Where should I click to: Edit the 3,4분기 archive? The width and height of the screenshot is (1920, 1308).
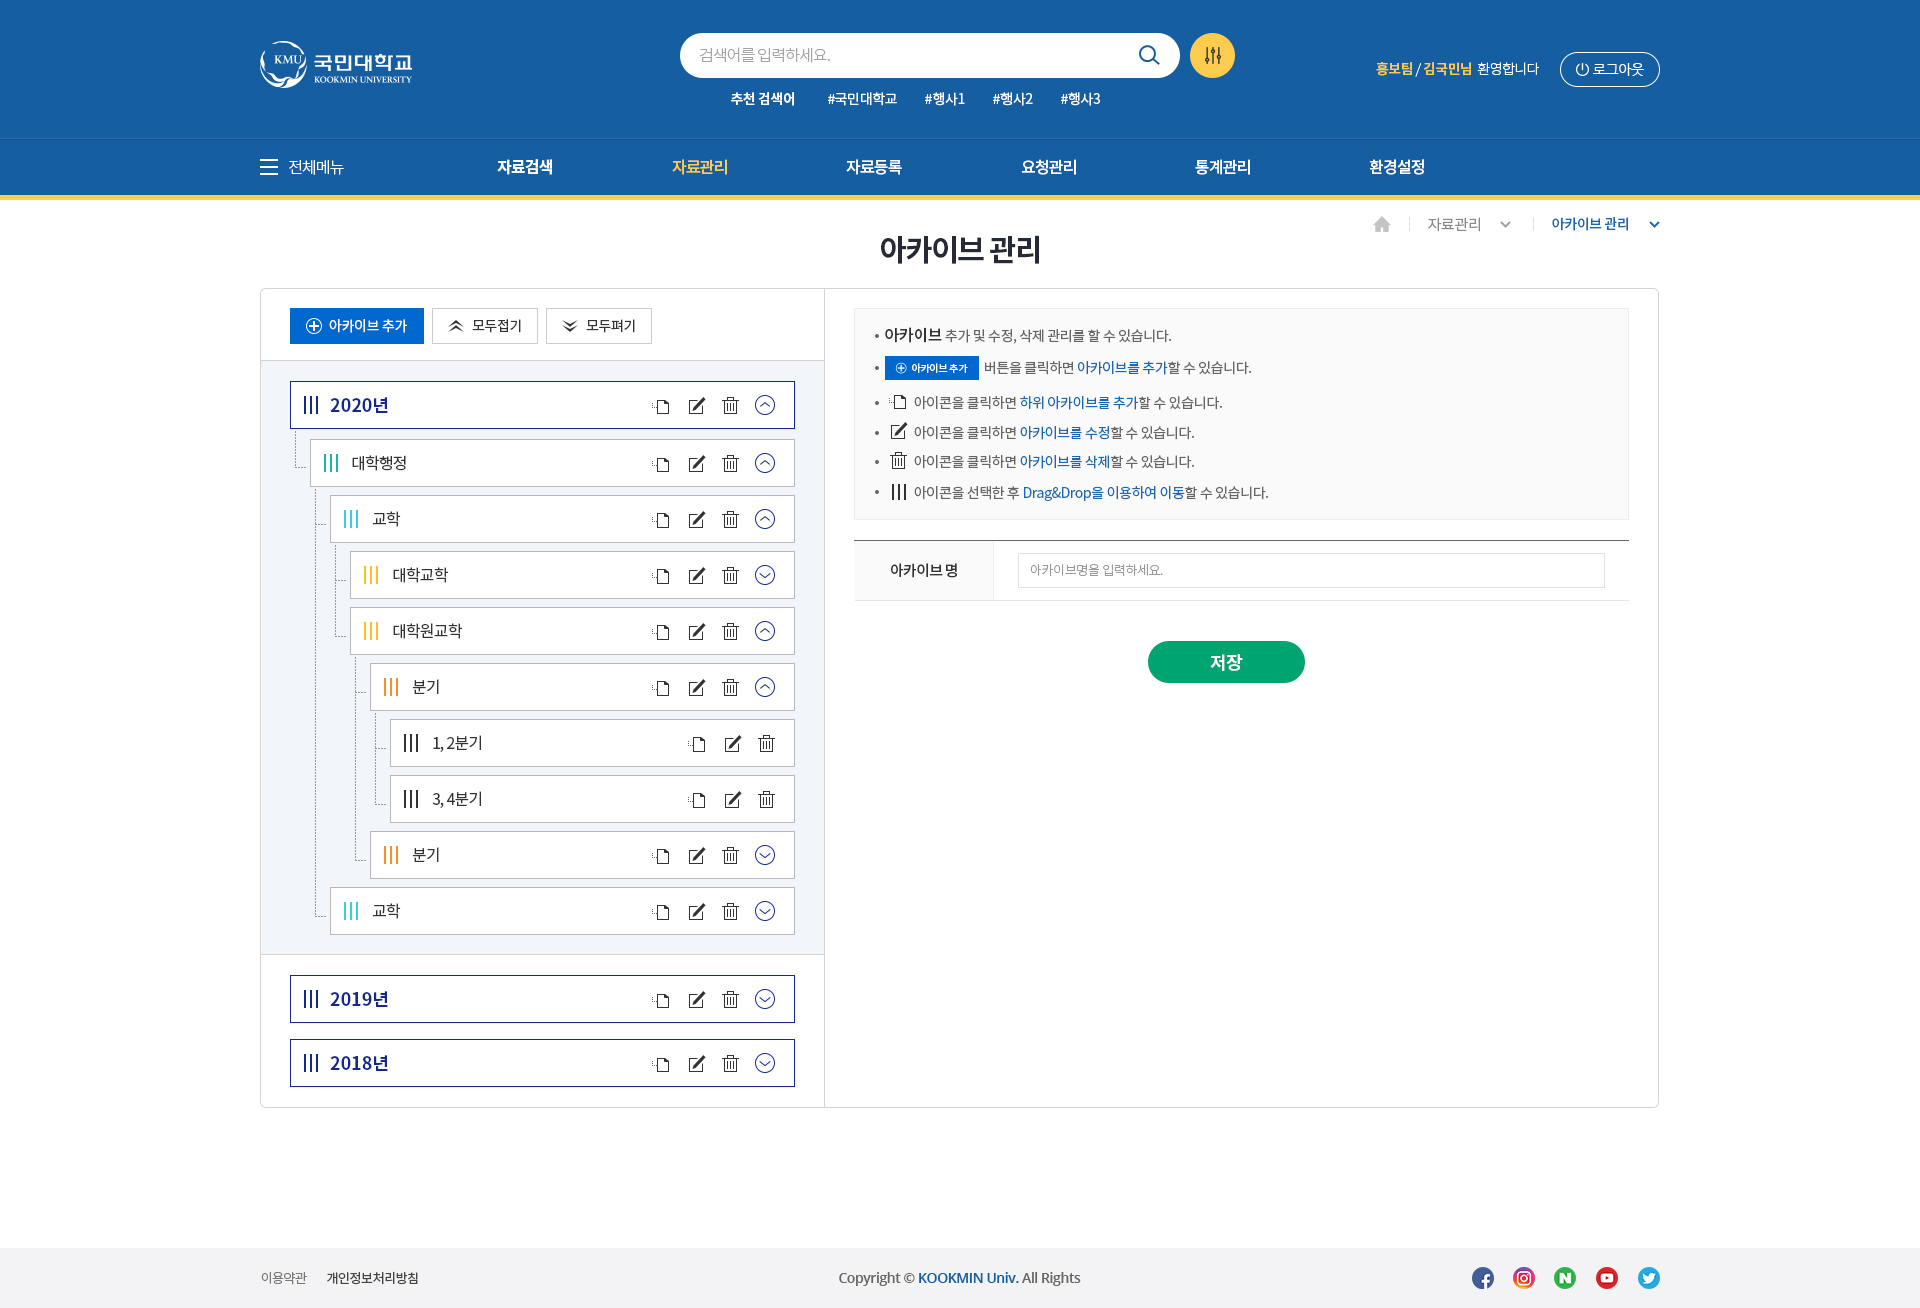(x=733, y=799)
